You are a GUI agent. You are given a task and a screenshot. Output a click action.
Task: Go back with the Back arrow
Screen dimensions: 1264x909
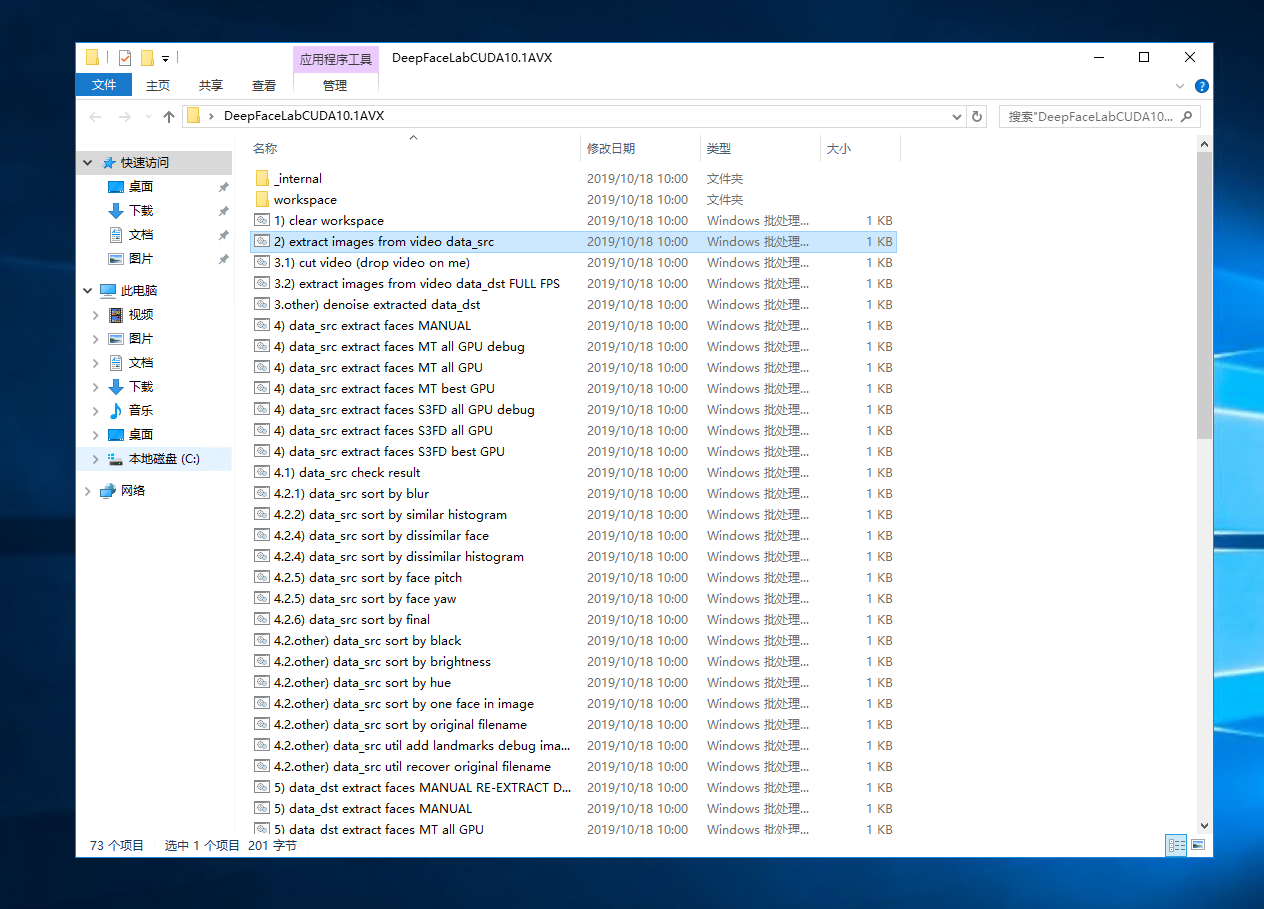tap(95, 116)
